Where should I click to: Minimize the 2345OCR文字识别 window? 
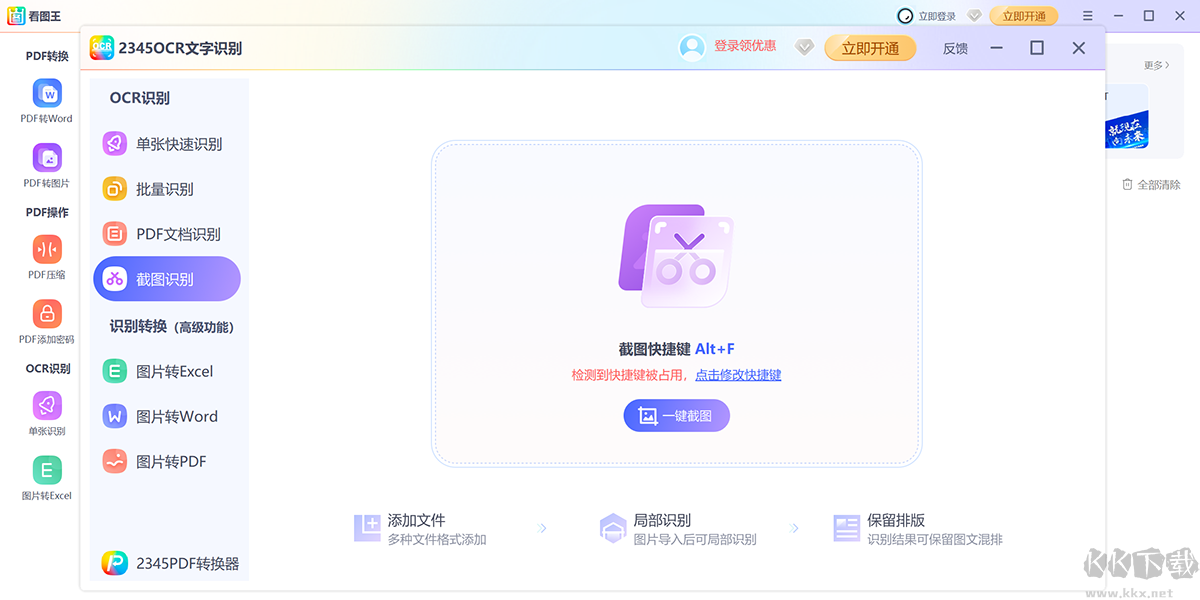click(997, 48)
